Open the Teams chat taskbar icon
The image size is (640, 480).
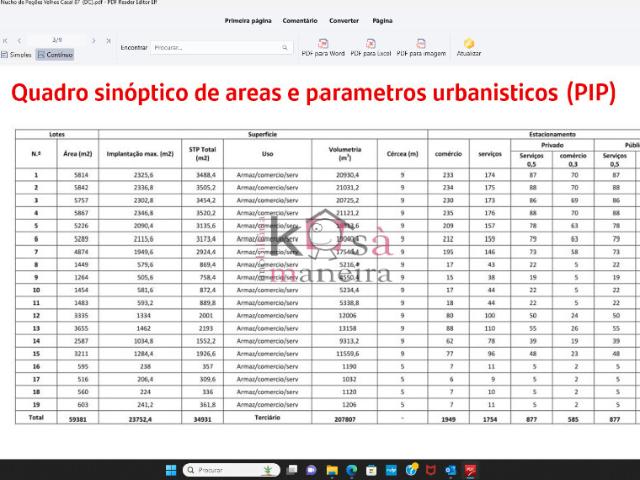point(311,470)
